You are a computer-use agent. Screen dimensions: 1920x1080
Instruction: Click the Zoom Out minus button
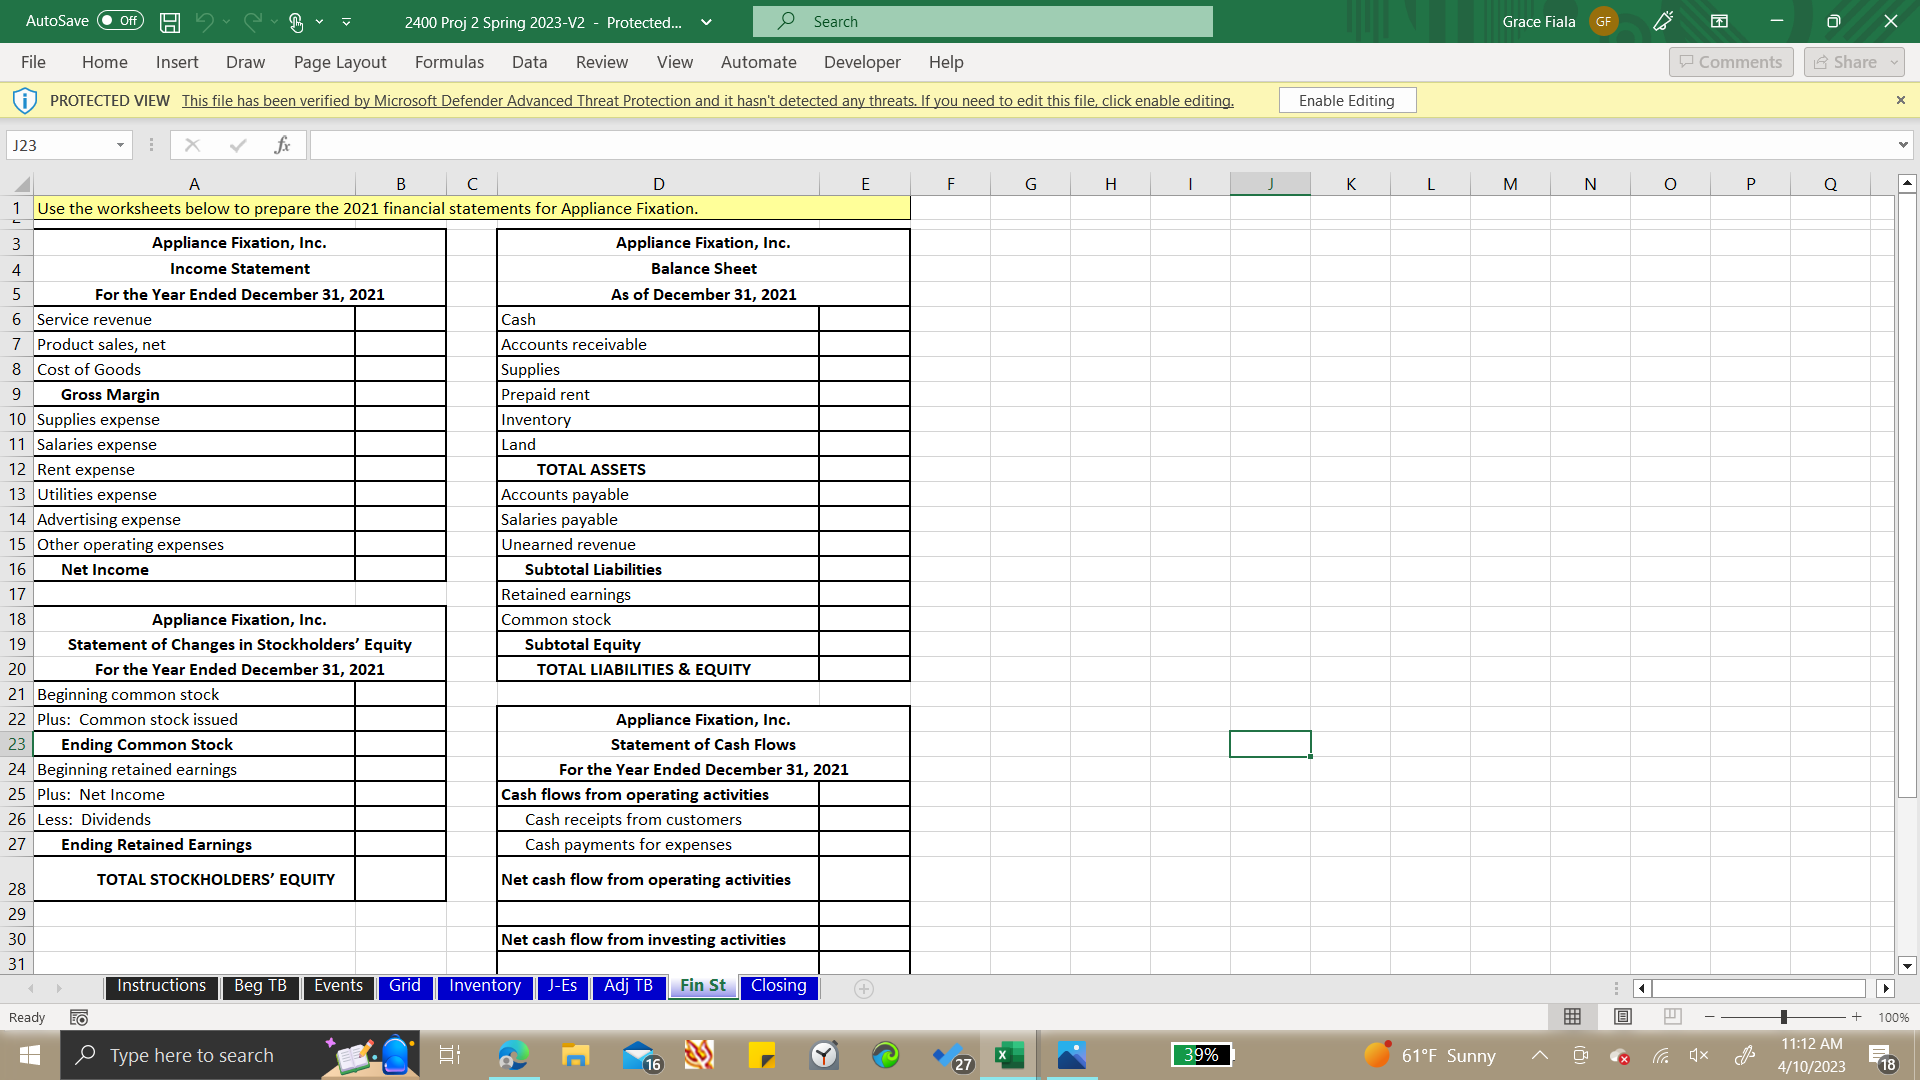[x=1710, y=1017]
